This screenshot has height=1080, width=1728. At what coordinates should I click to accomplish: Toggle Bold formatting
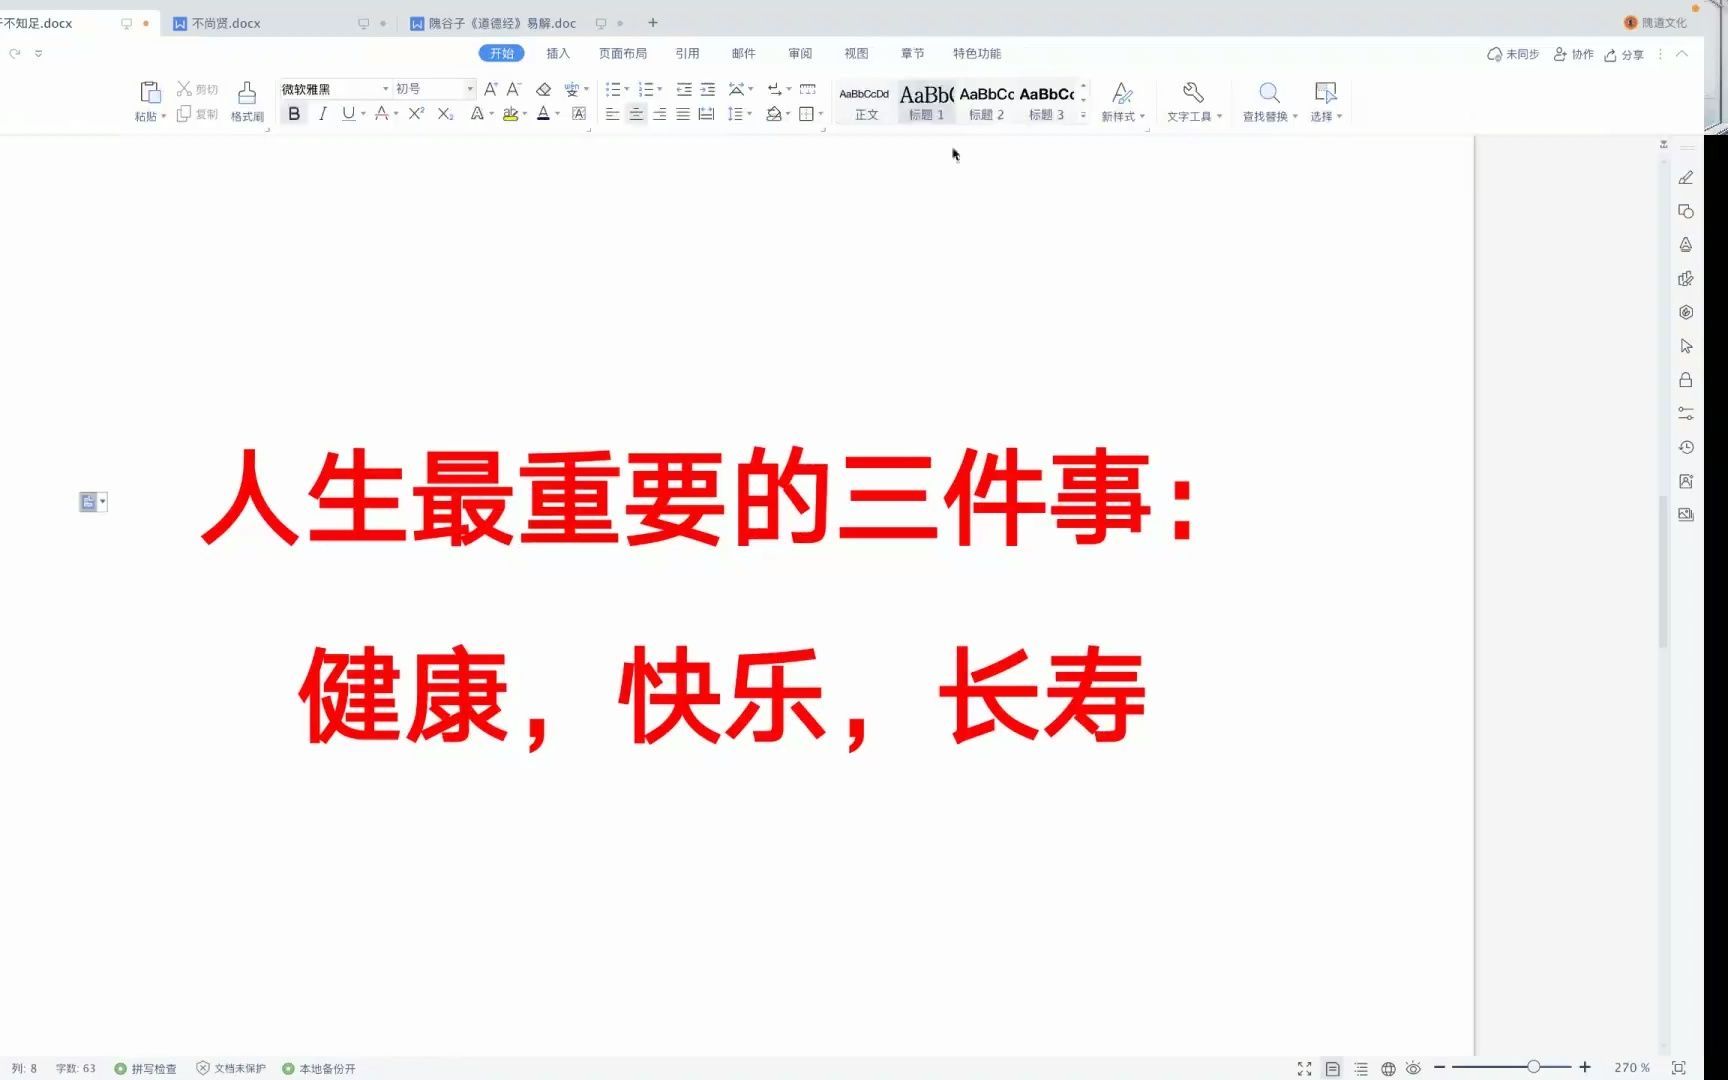[x=294, y=114]
